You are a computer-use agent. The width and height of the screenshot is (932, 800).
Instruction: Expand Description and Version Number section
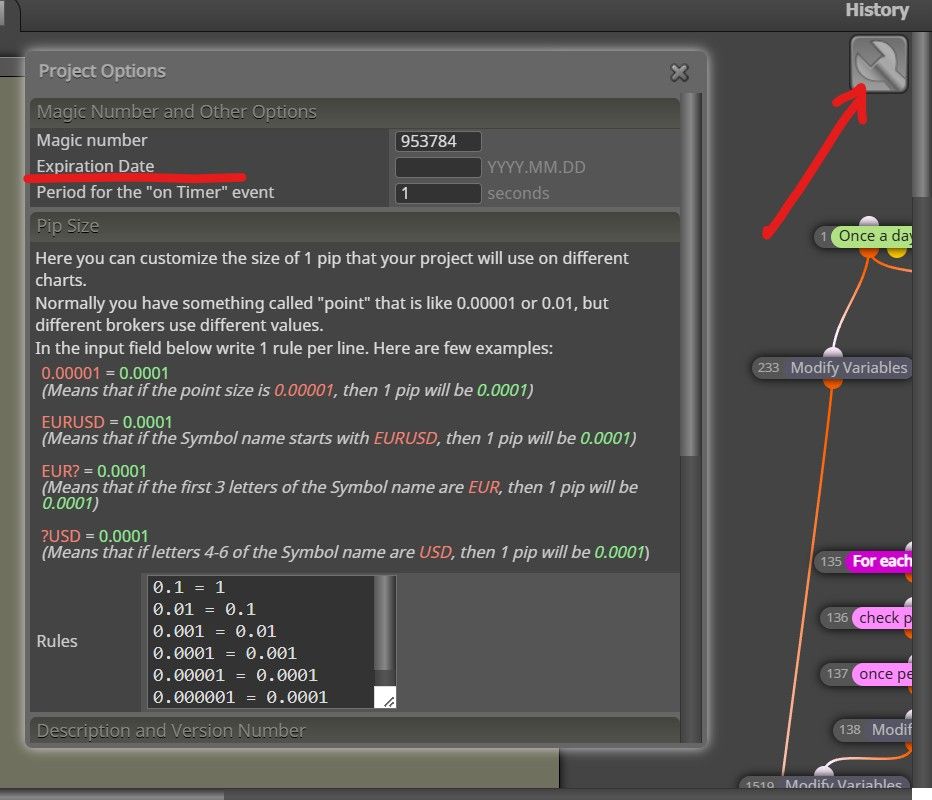tap(355, 730)
